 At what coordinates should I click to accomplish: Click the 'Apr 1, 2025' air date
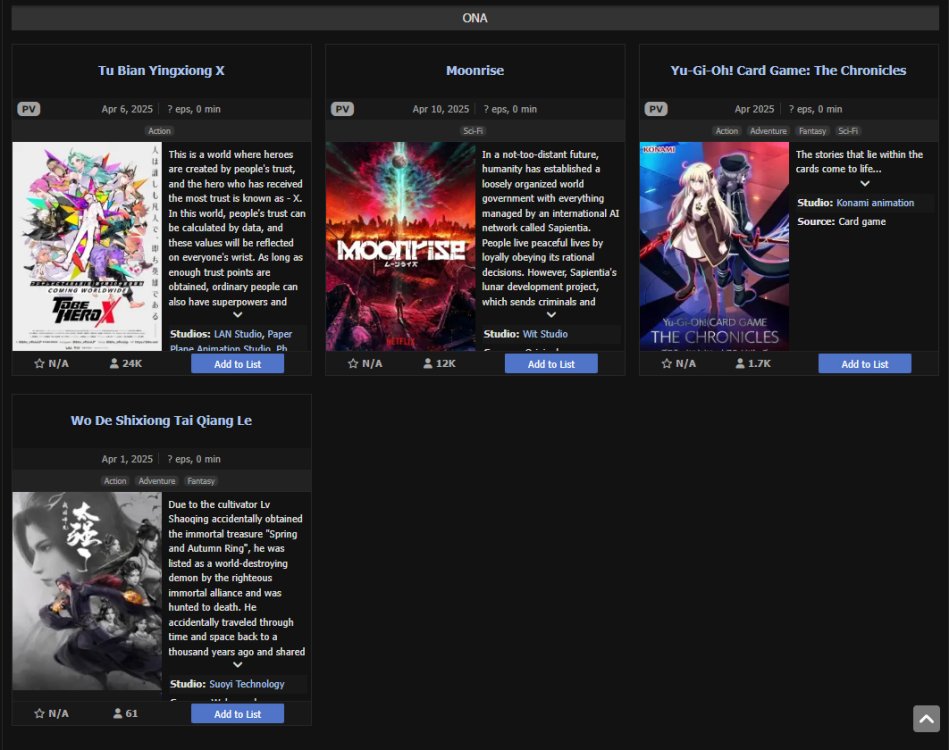coord(127,459)
